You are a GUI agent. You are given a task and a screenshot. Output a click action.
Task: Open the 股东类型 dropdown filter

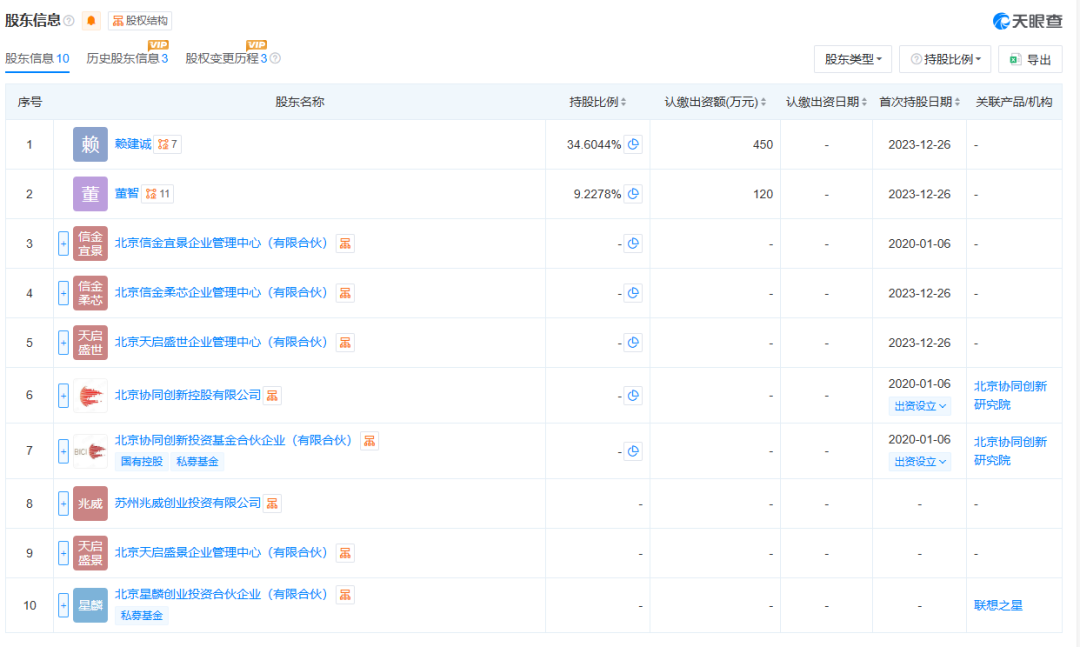pyautogui.click(x=853, y=59)
